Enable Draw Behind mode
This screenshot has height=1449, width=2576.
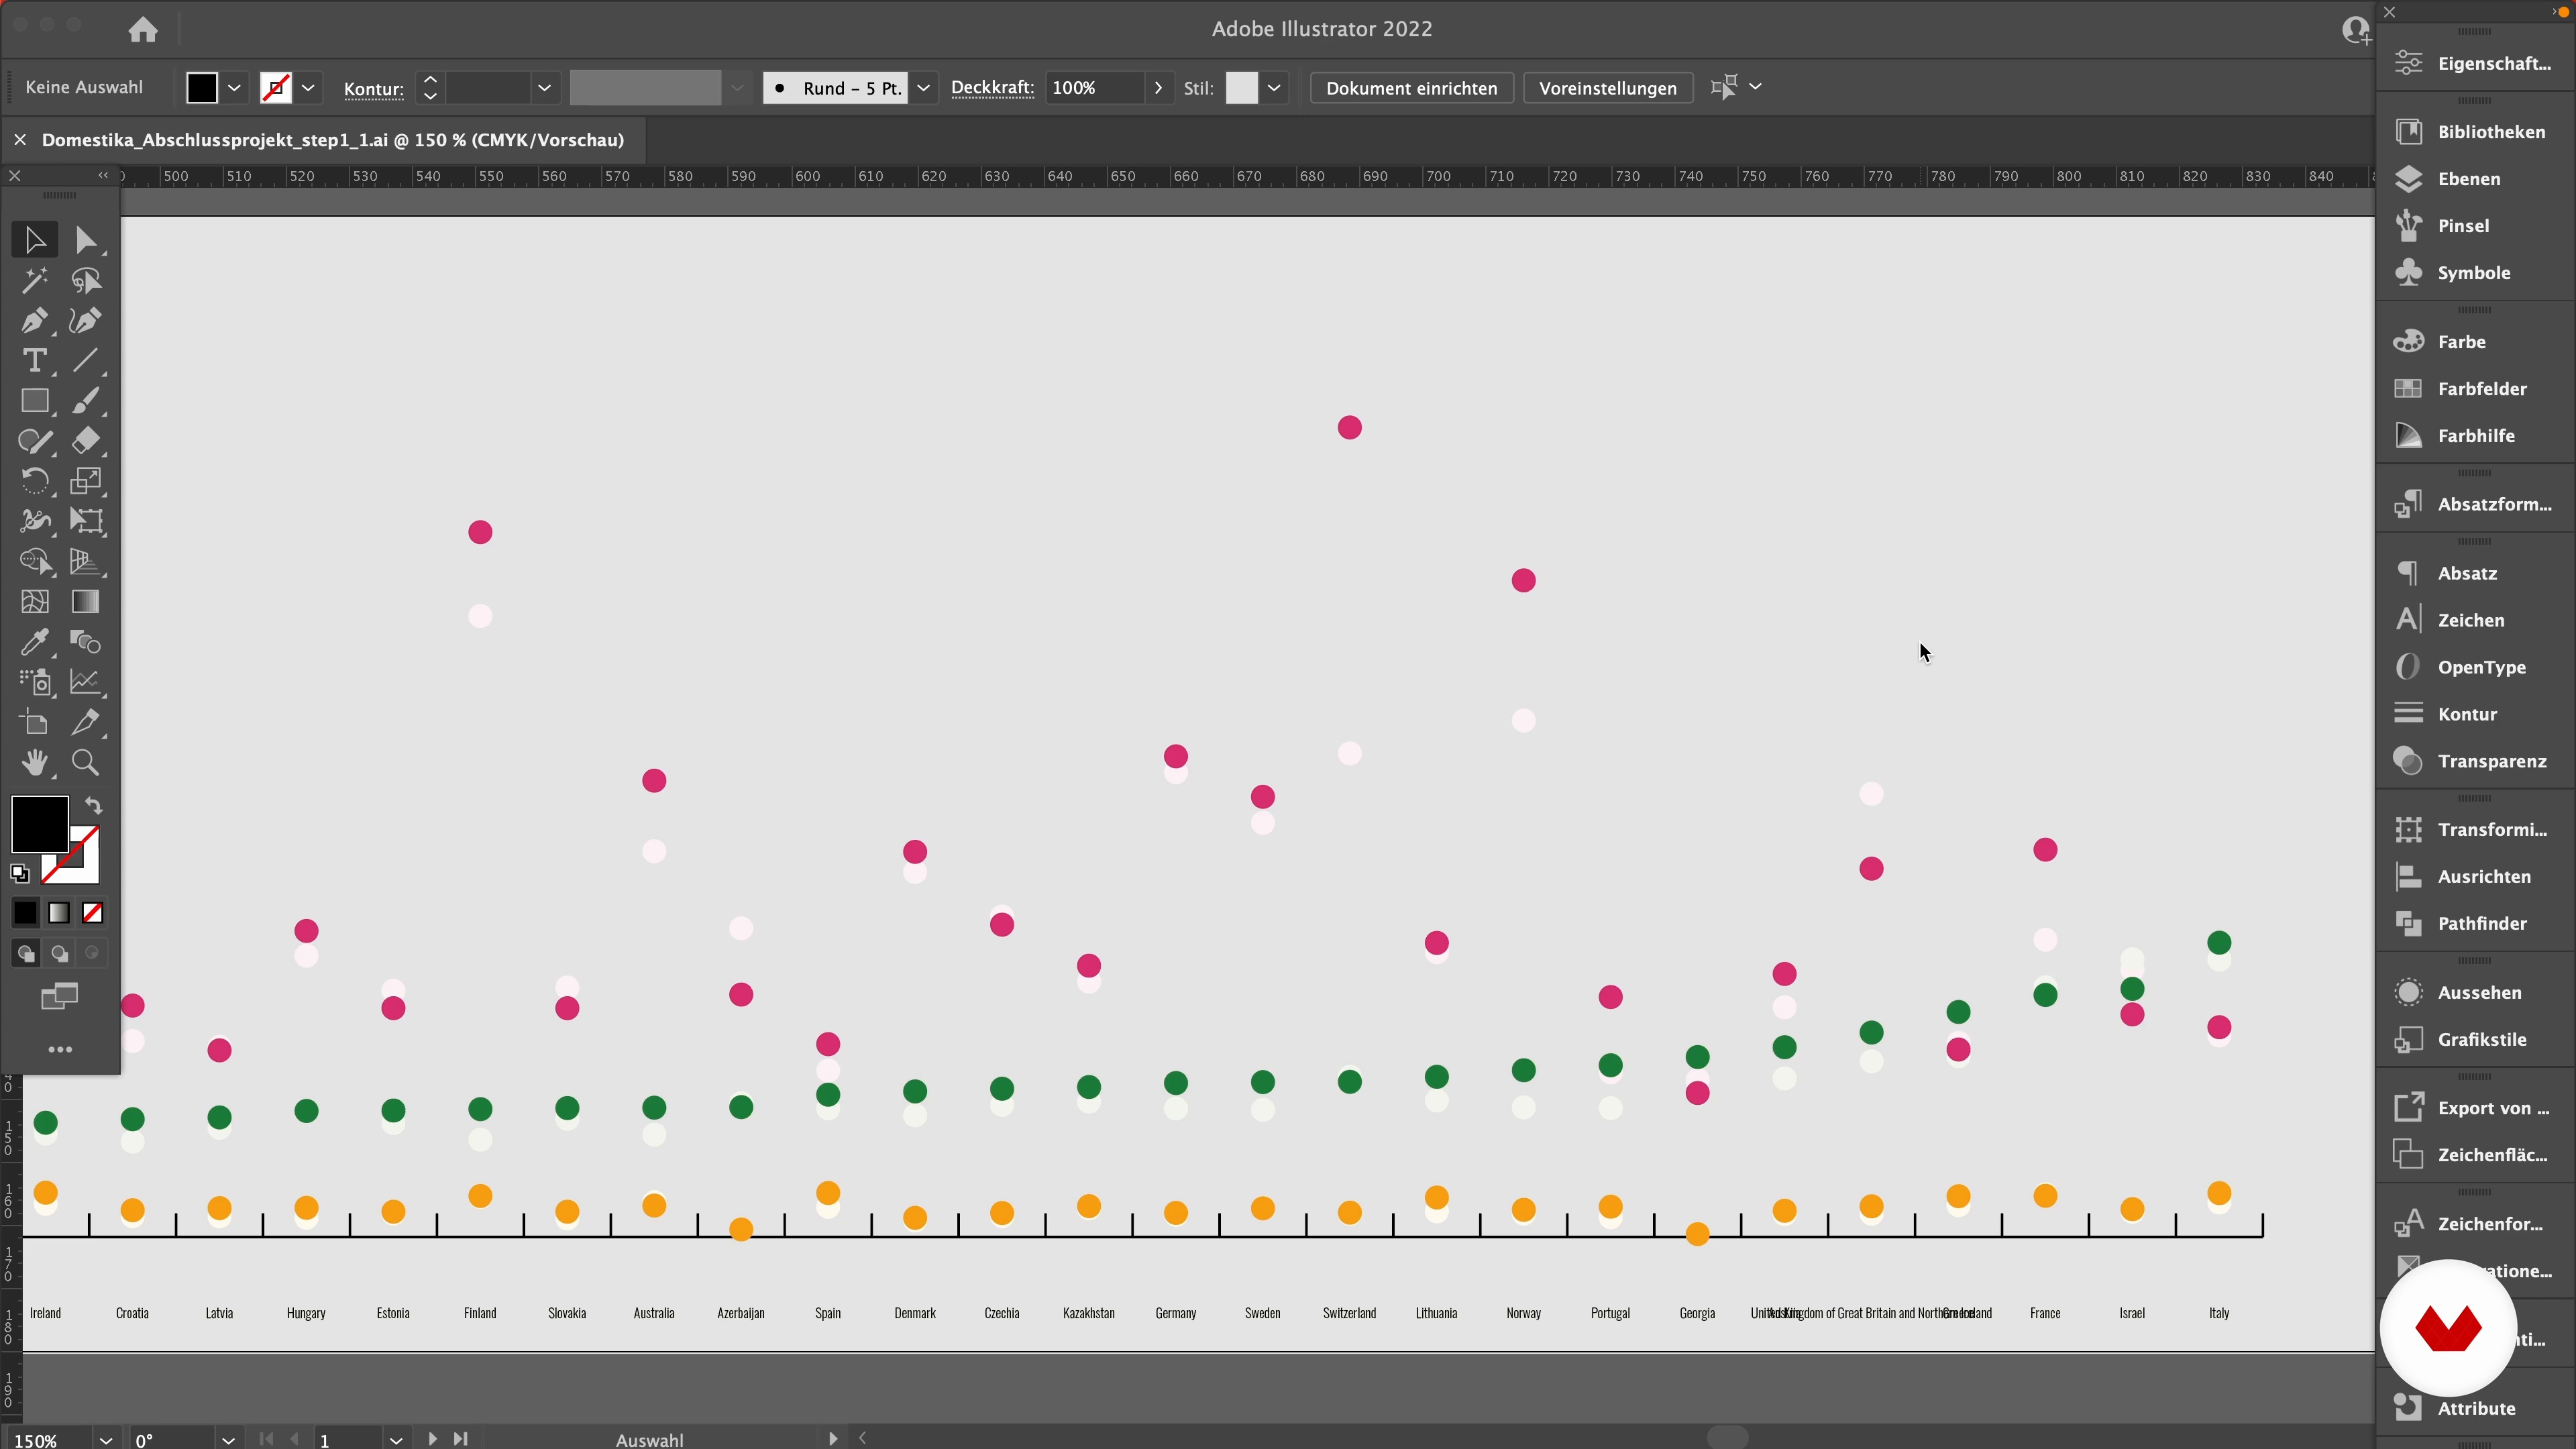[x=60, y=954]
